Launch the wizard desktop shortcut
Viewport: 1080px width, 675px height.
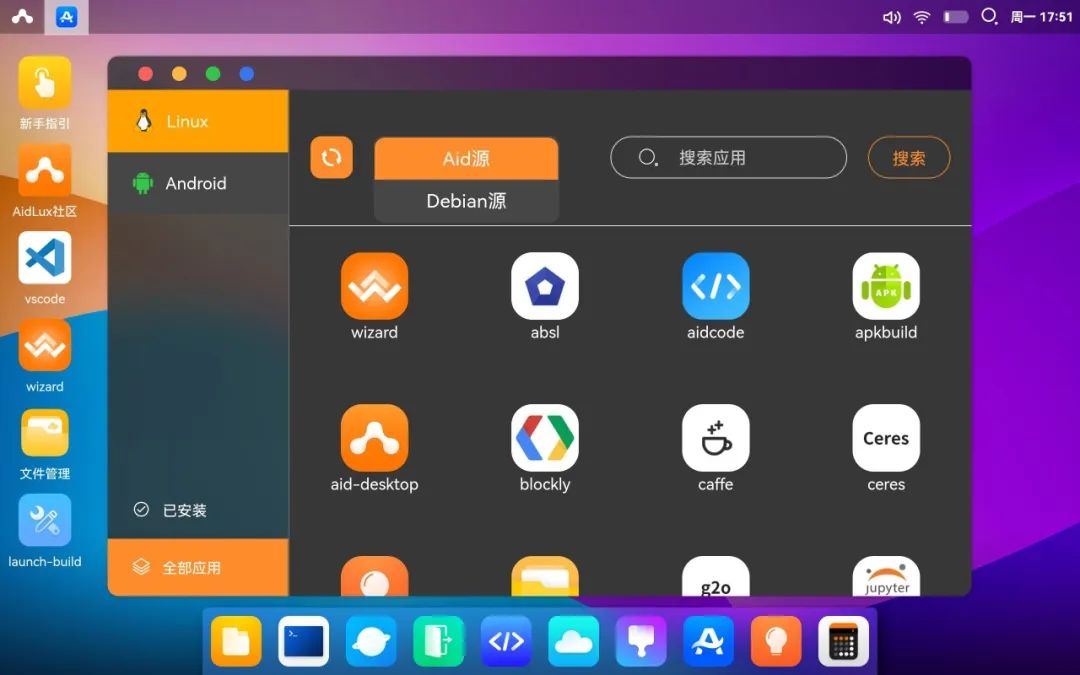click(45, 346)
